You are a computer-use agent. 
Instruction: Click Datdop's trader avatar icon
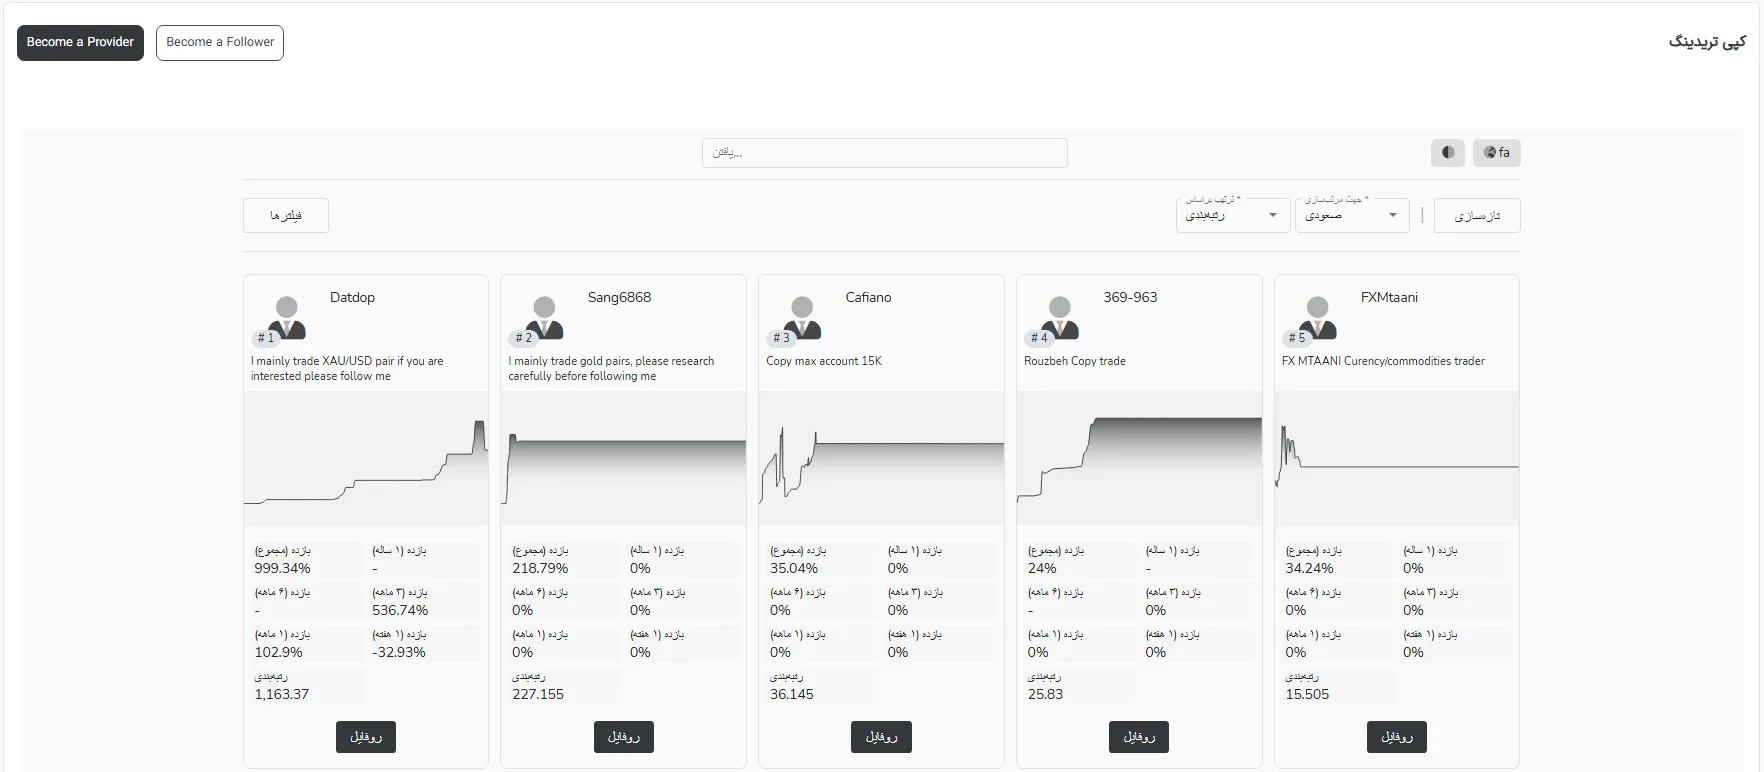coord(287,316)
